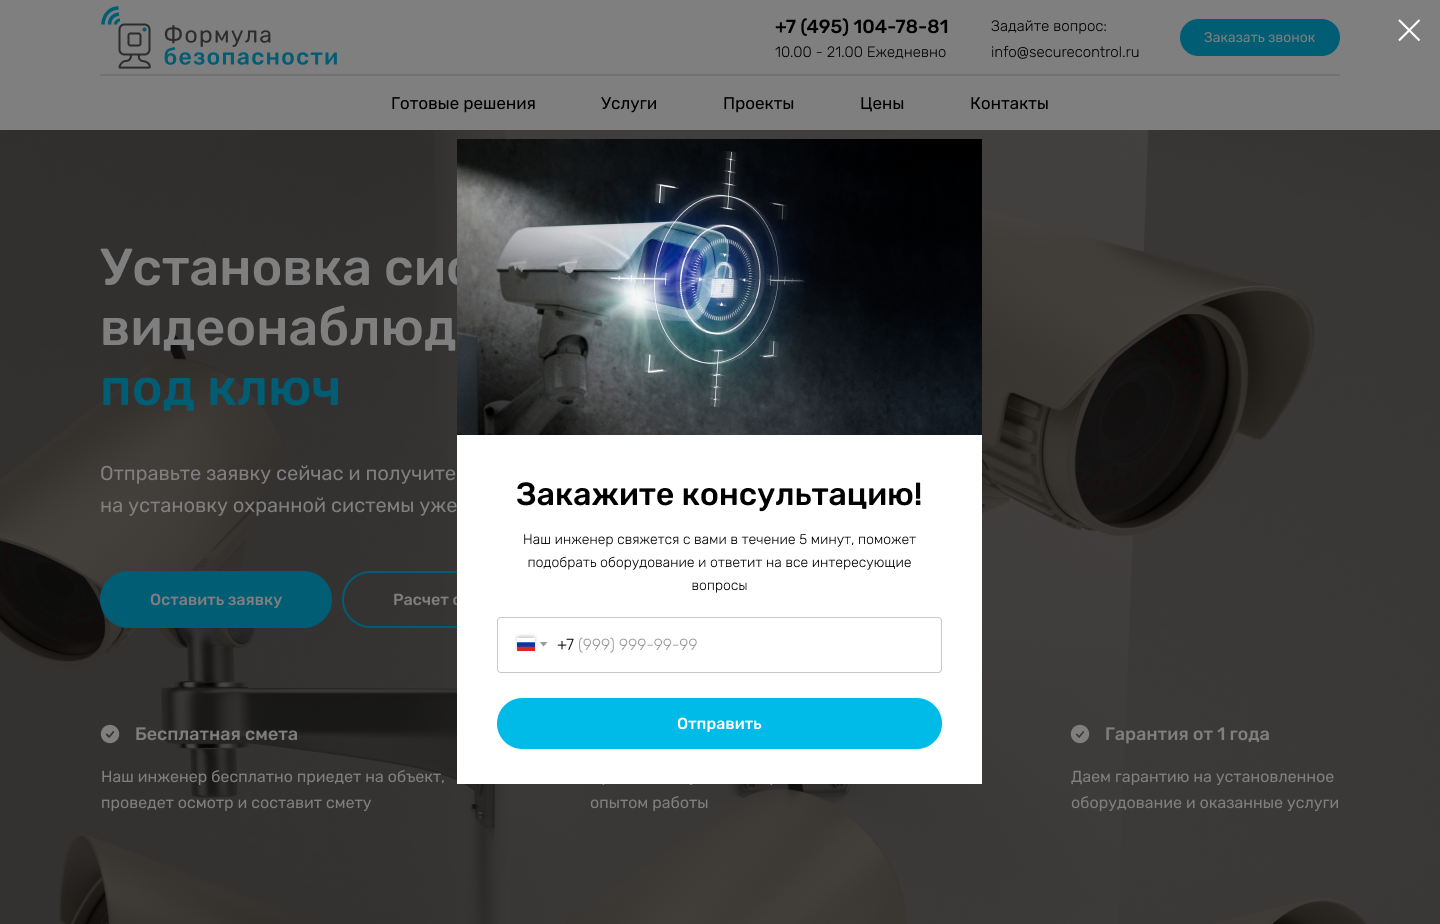
Task: Click the Russian flag icon in the phone field
Action: coord(526,644)
